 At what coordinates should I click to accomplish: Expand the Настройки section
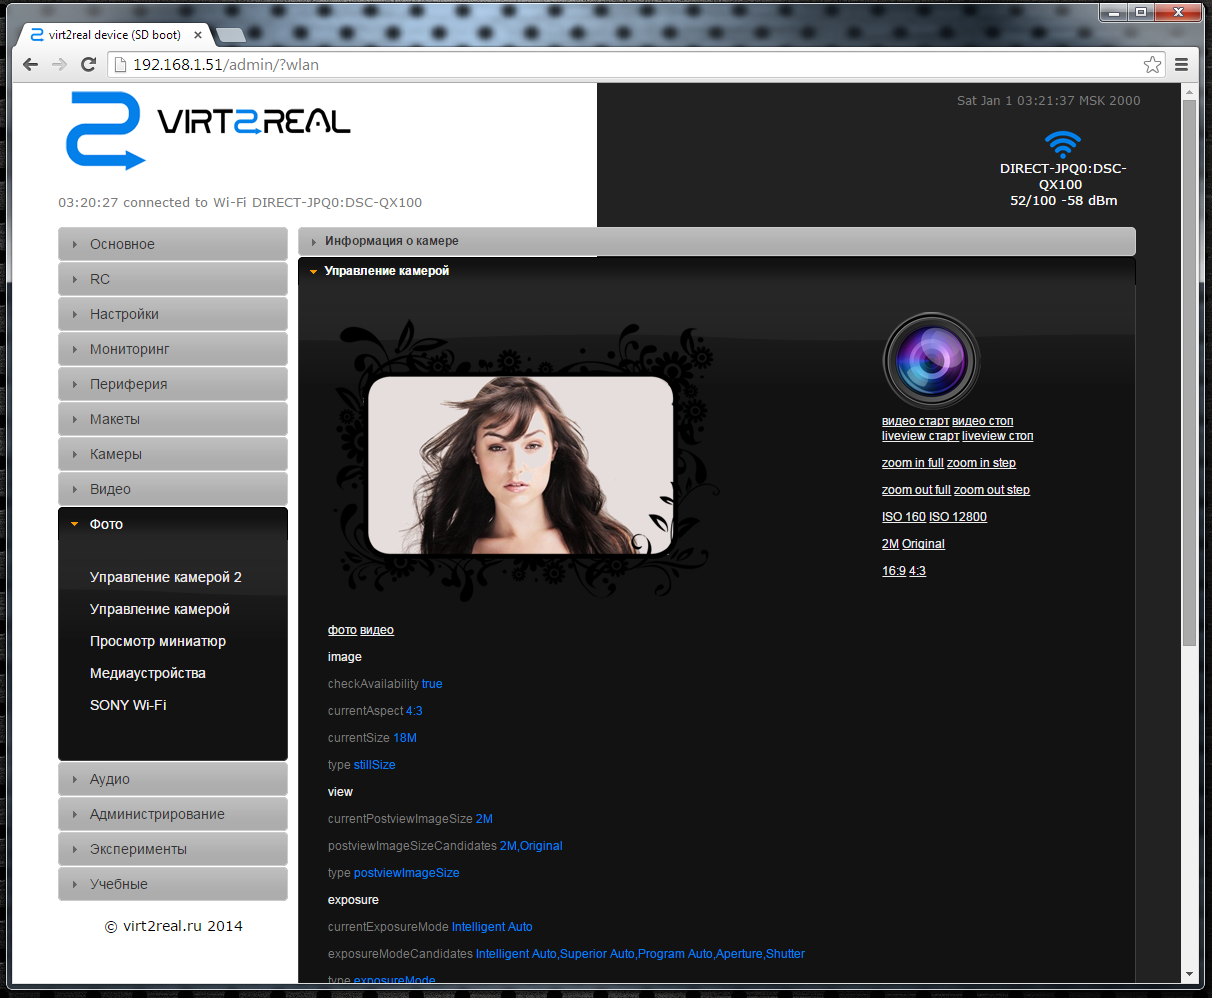[x=173, y=314]
